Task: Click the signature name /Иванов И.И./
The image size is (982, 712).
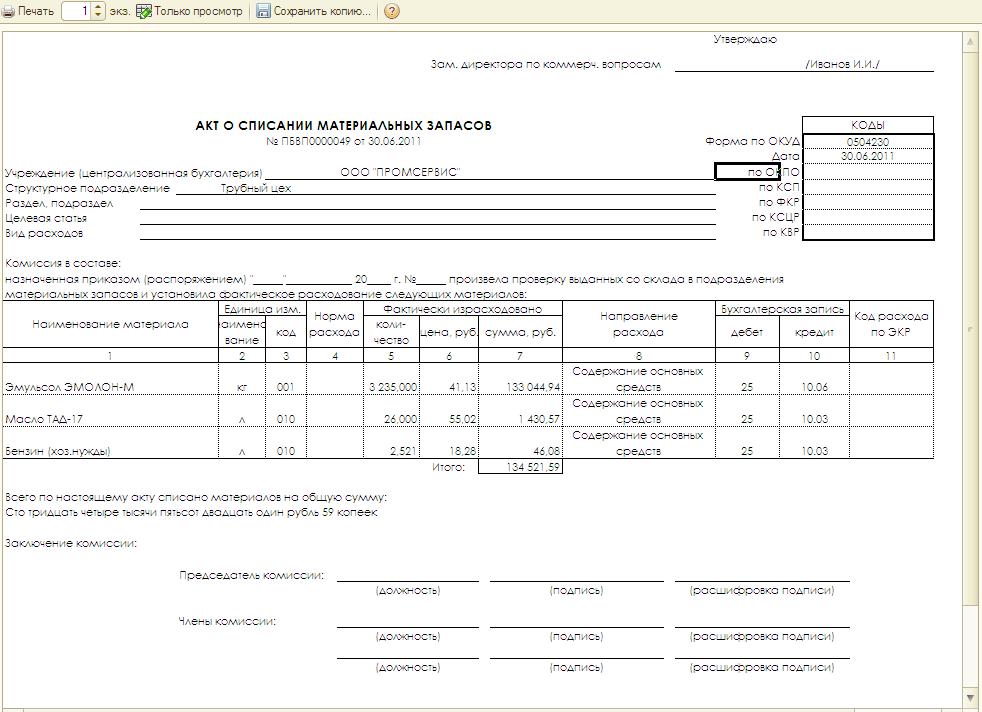Action: coord(842,64)
